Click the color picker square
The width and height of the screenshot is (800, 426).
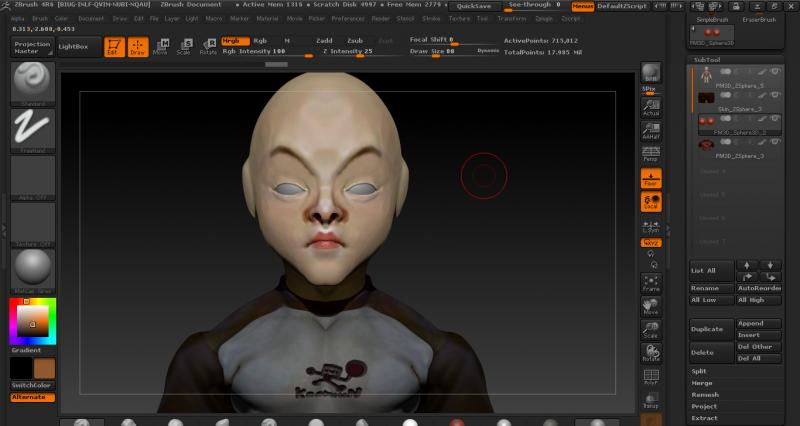click(x=33, y=320)
